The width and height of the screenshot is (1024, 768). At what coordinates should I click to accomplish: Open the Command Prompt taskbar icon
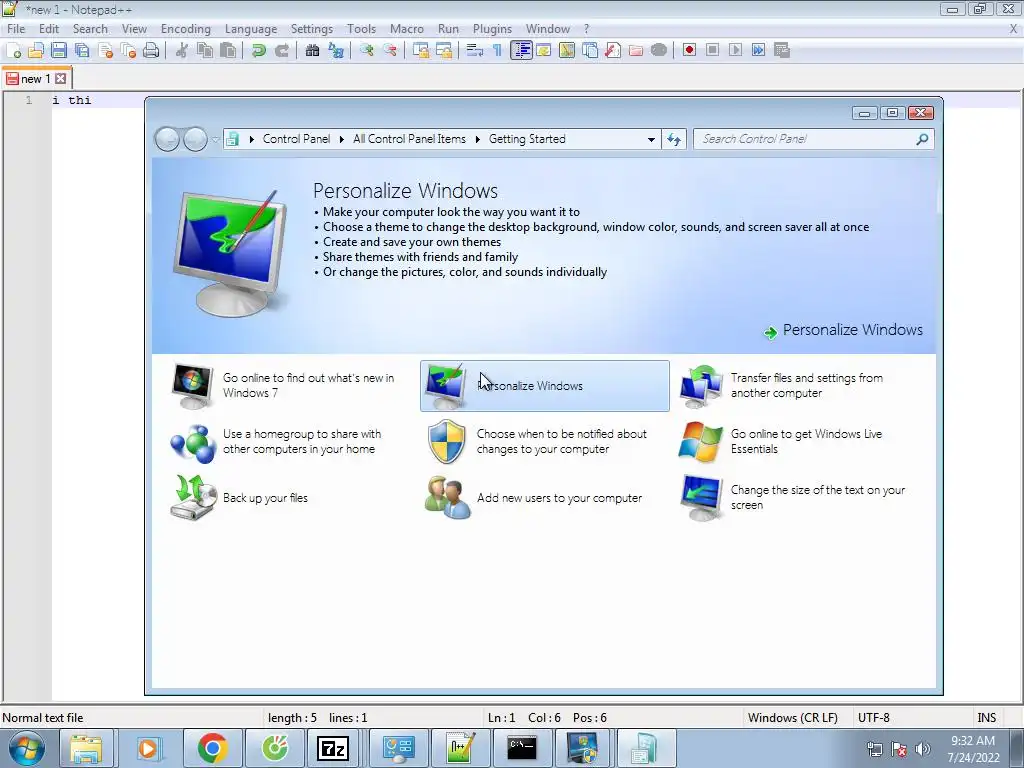tap(522, 748)
